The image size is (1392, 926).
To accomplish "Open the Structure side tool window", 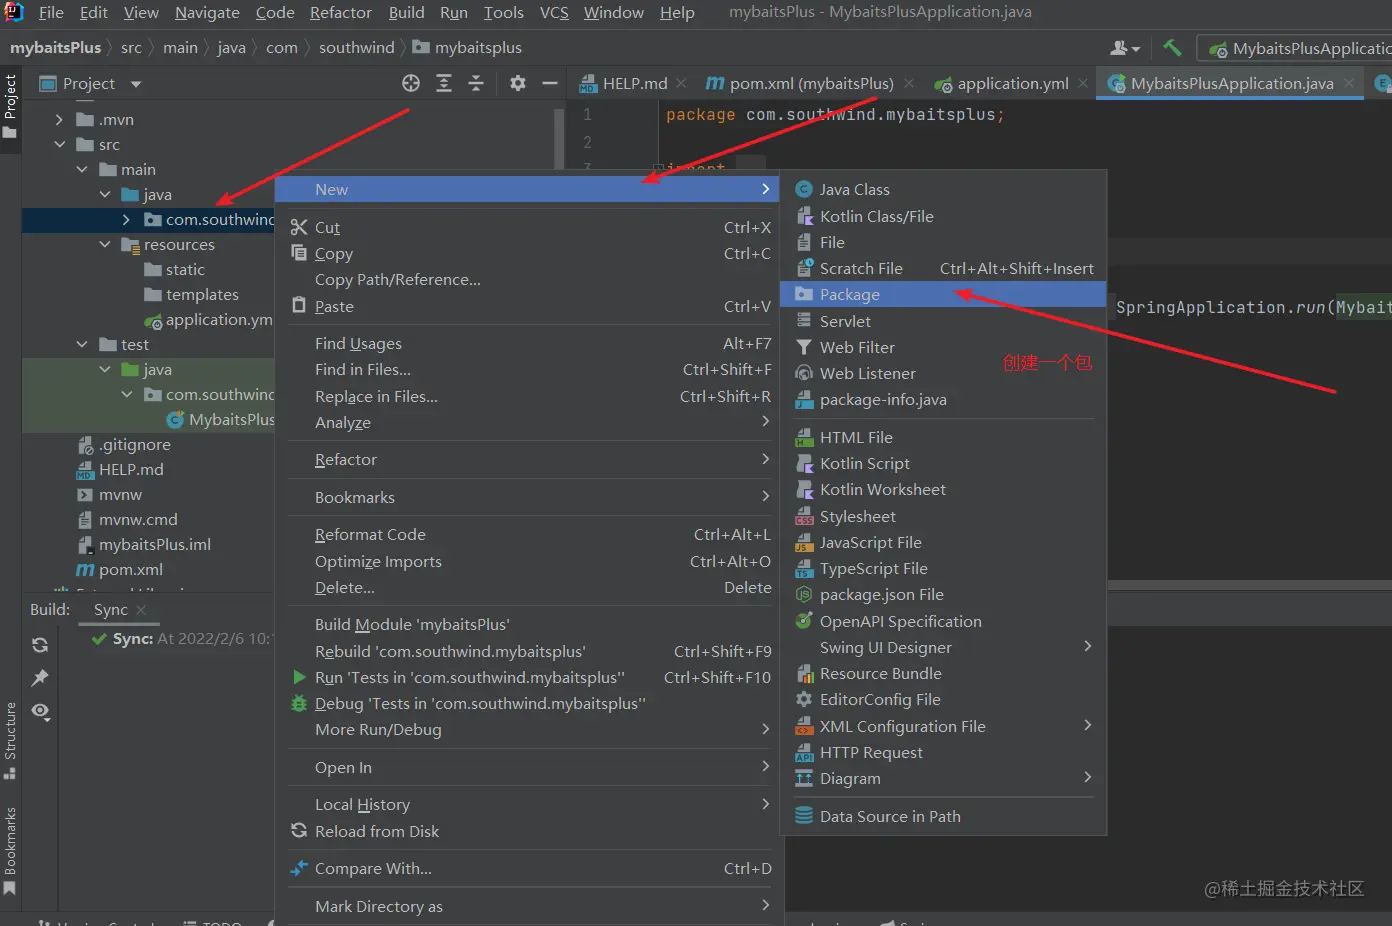I will (10, 740).
